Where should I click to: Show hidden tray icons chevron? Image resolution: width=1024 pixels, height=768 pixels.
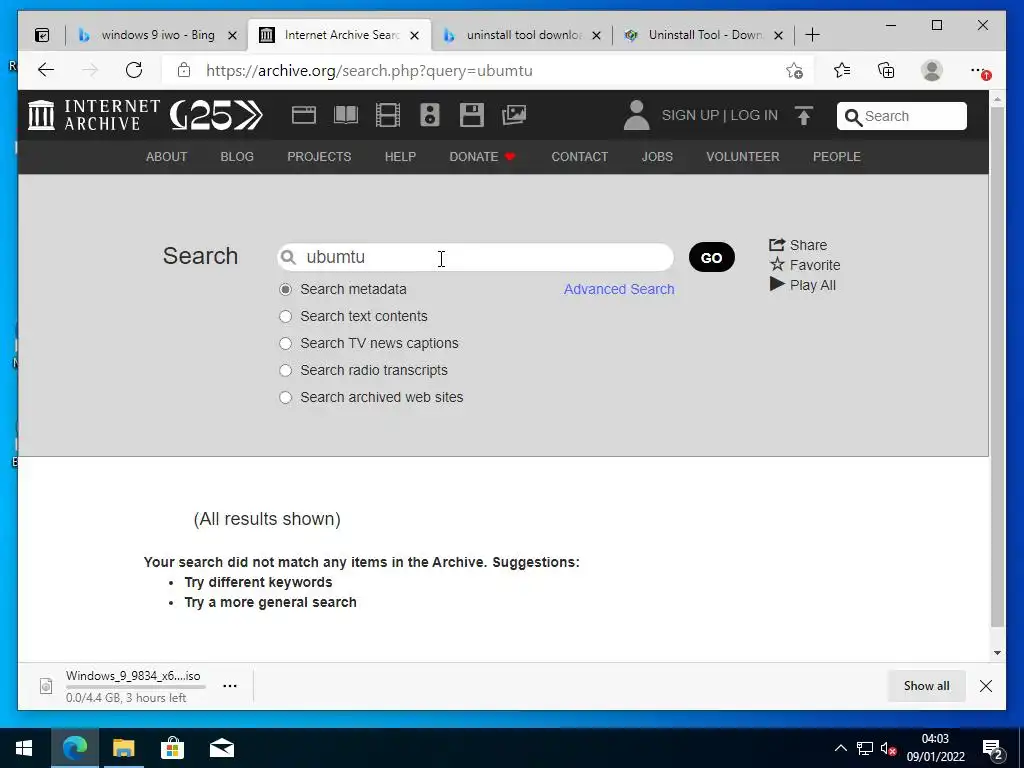click(840, 748)
